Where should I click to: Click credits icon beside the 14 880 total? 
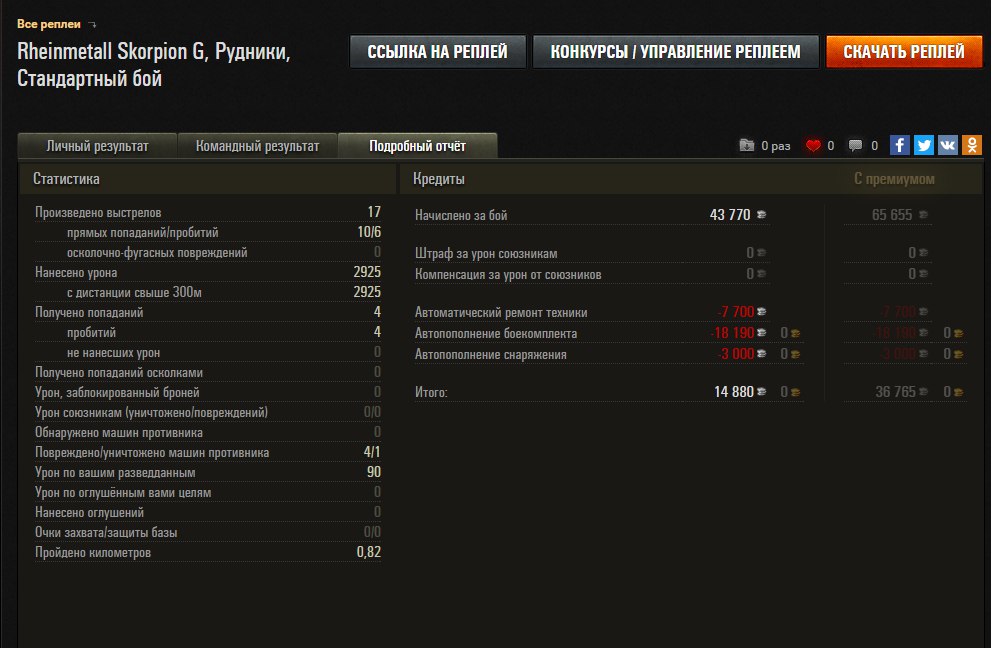pos(762,393)
